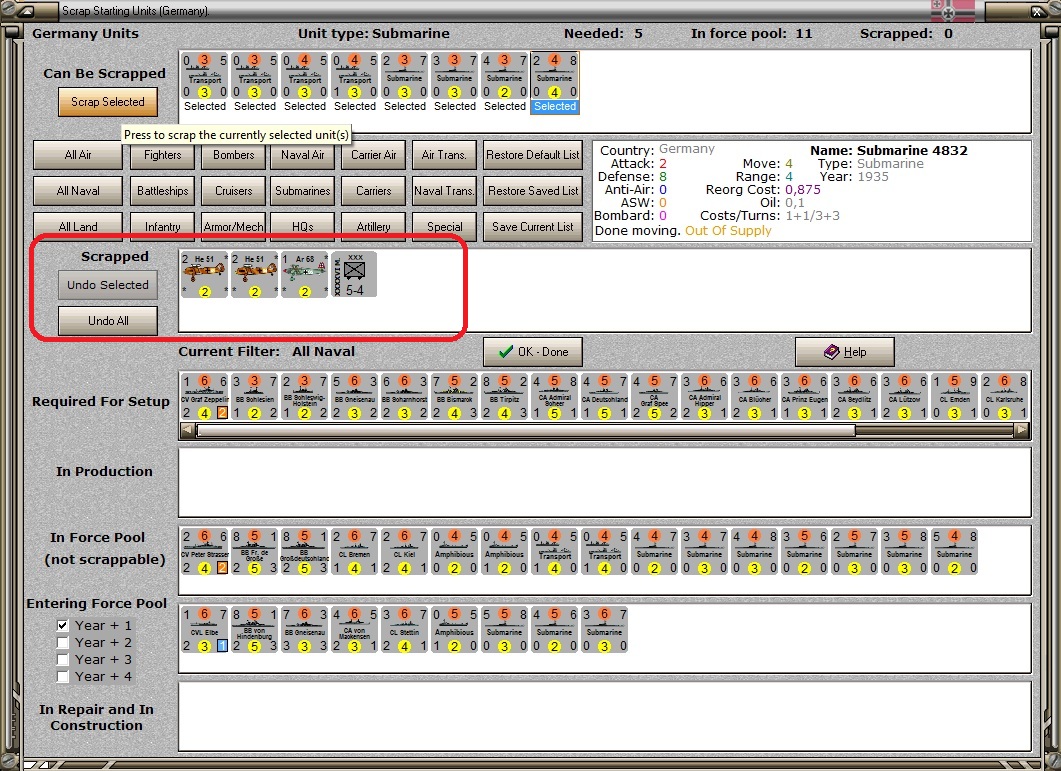Image resolution: width=1061 pixels, height=771 pixels.
Task: Select the CV Peter Strasser counter
Action: (205, 552)
